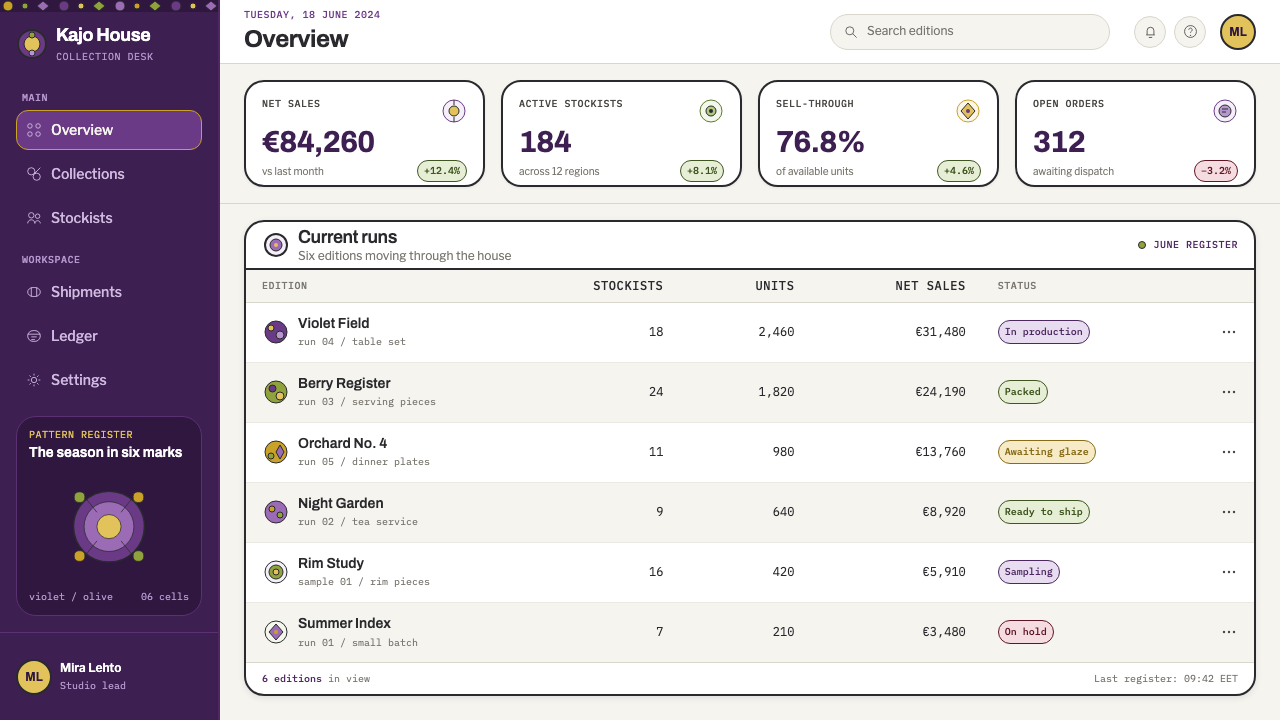Open the help question mark icon
This screenshot has width=1280, height=720.
[x=1190, y=32]
